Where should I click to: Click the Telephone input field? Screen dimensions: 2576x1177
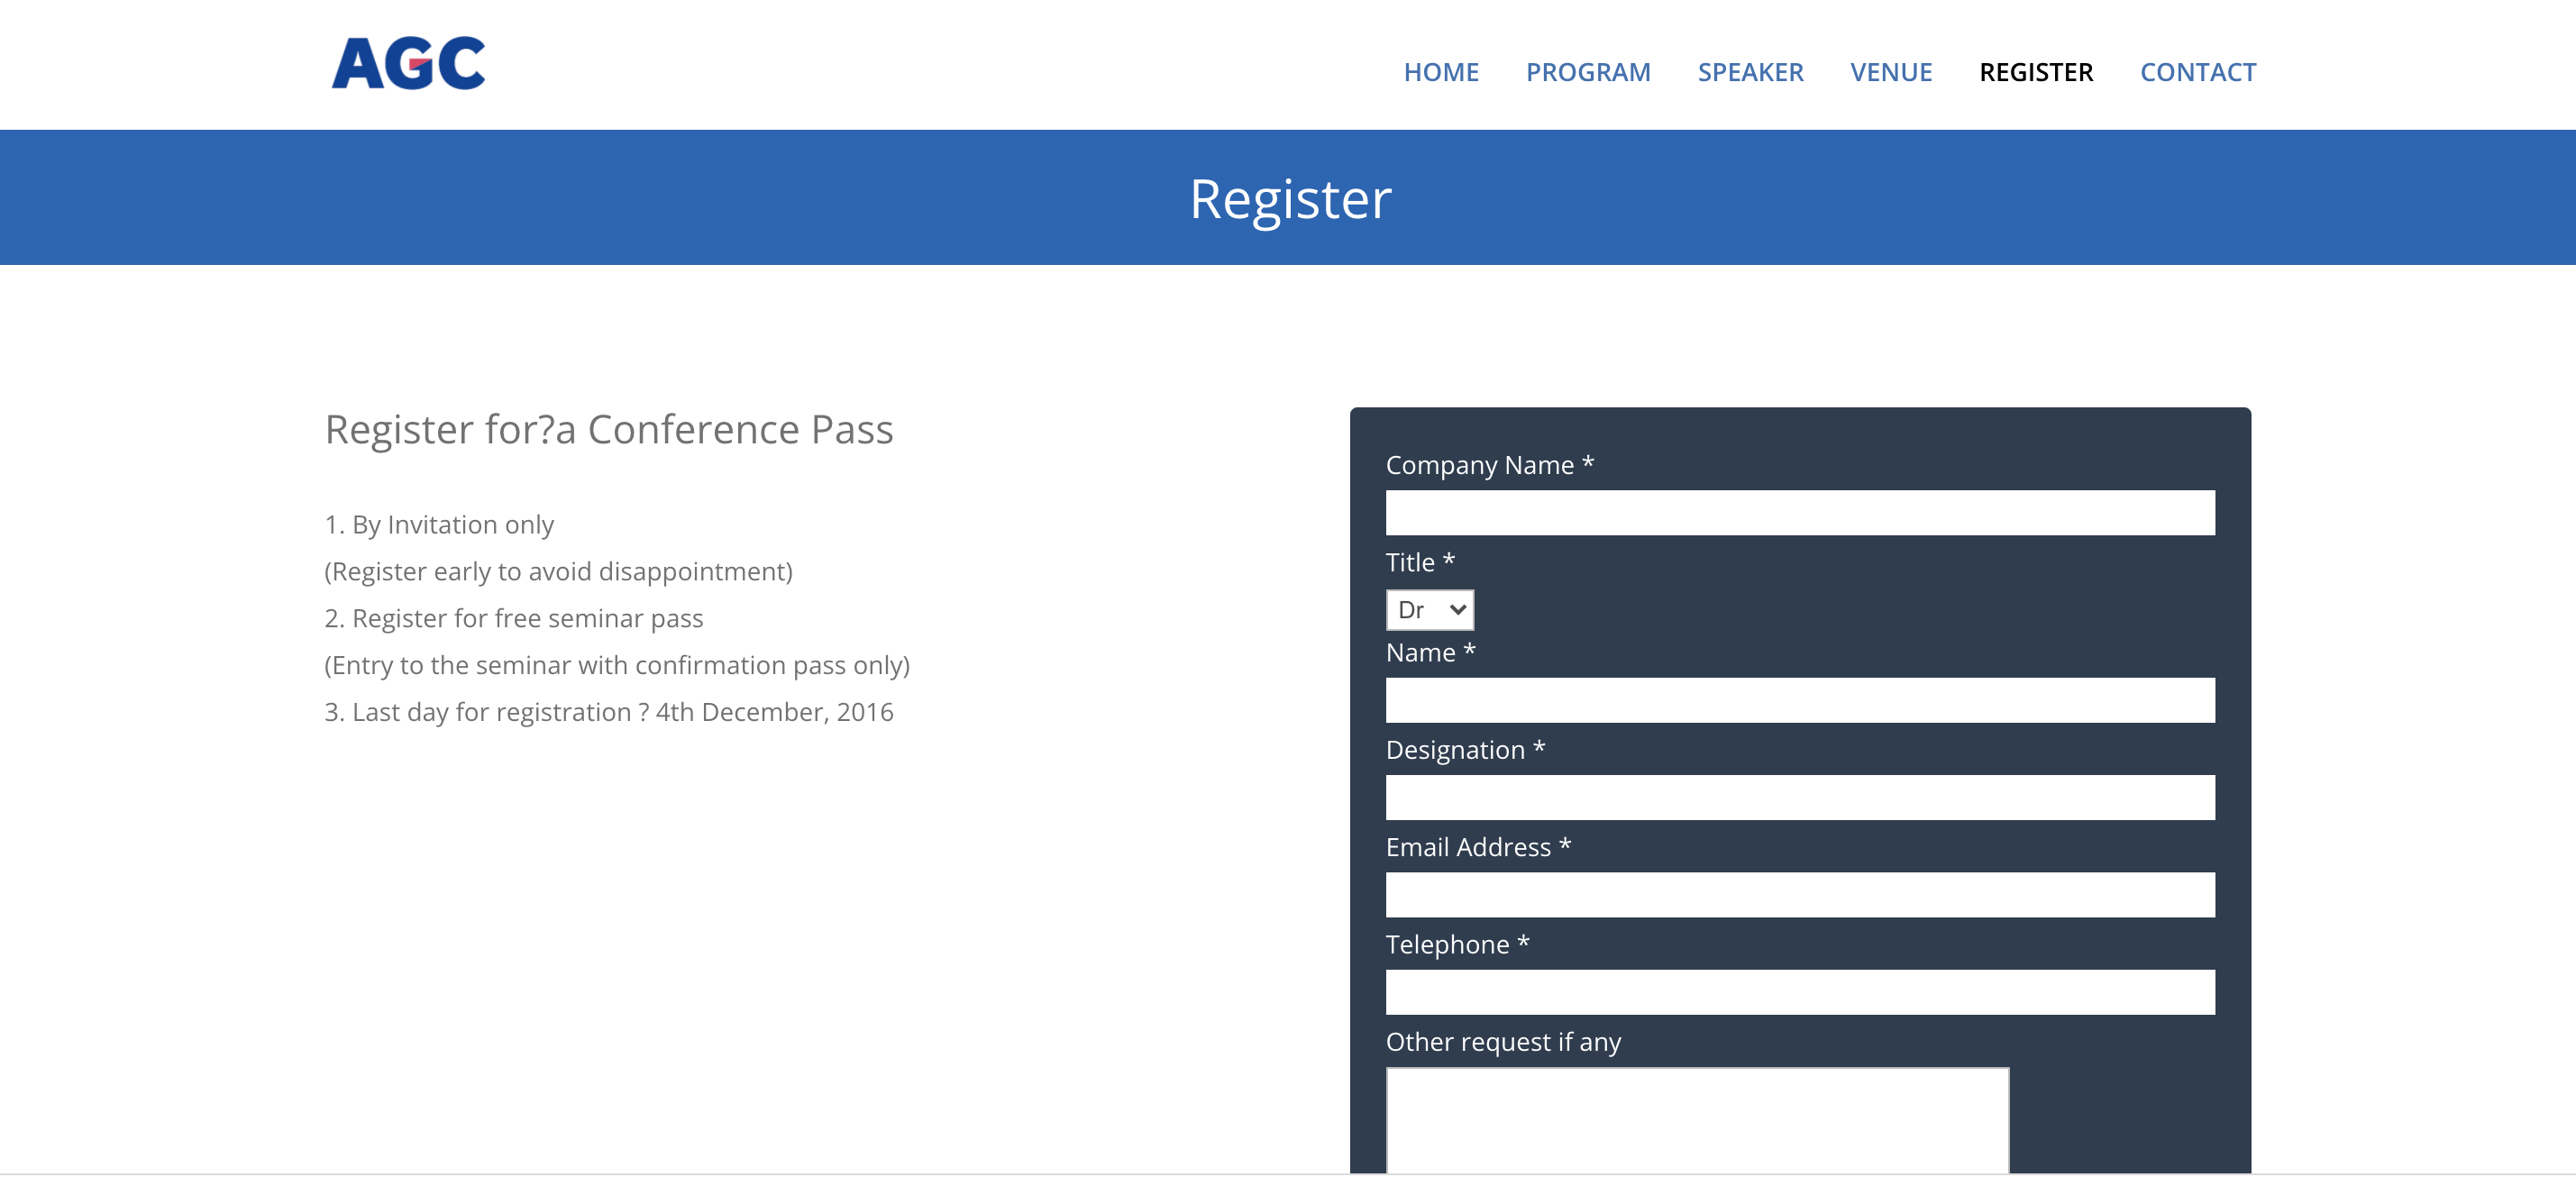coord(1800,991)
